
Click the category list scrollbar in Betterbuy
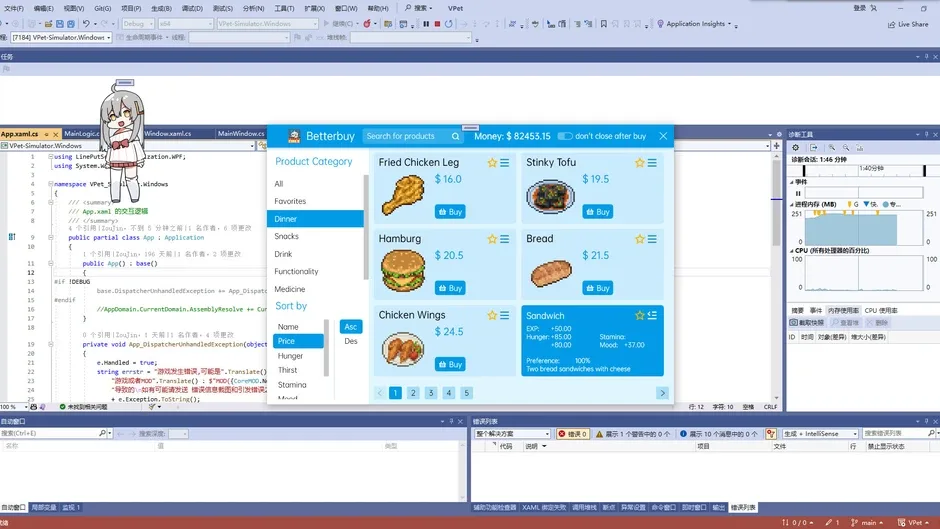coord(366,228)
